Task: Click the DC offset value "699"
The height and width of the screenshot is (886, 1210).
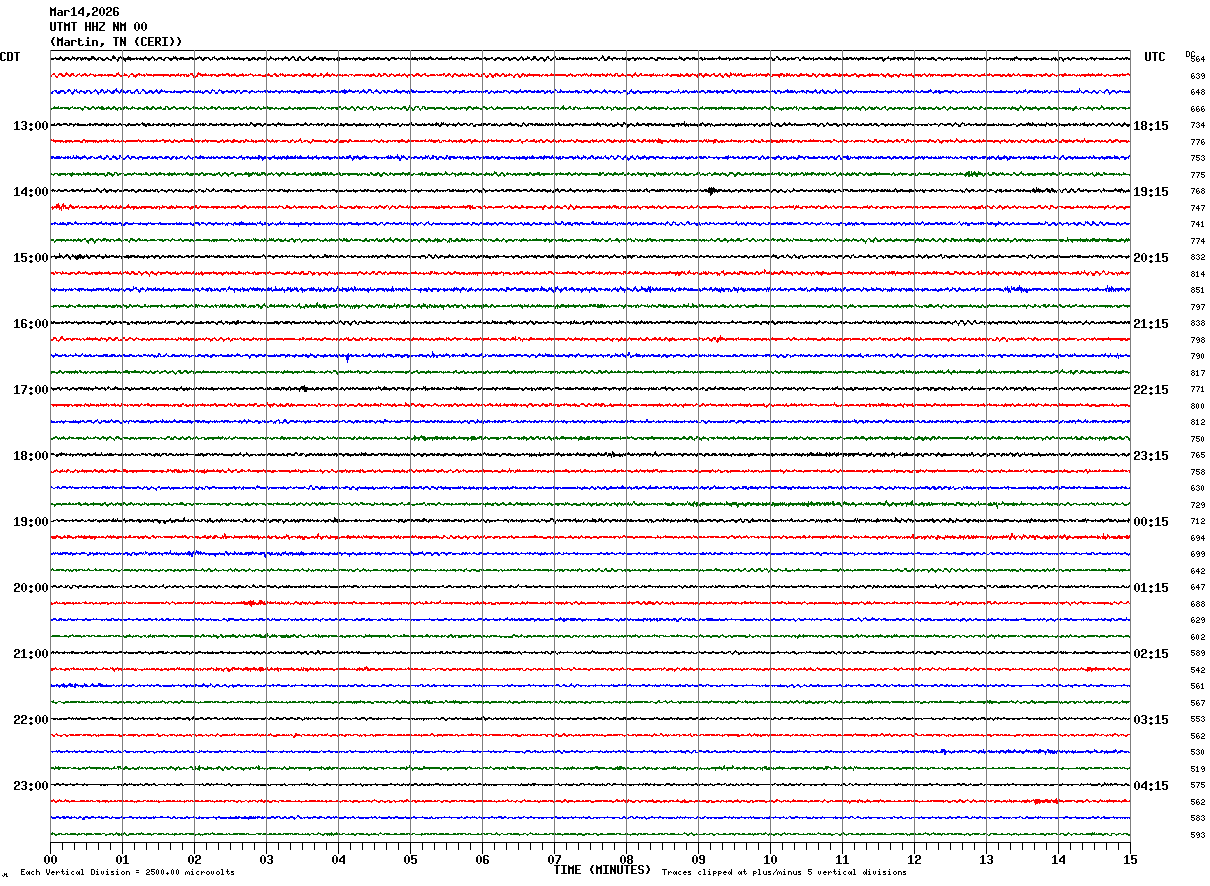Action: coord(1197,555)
